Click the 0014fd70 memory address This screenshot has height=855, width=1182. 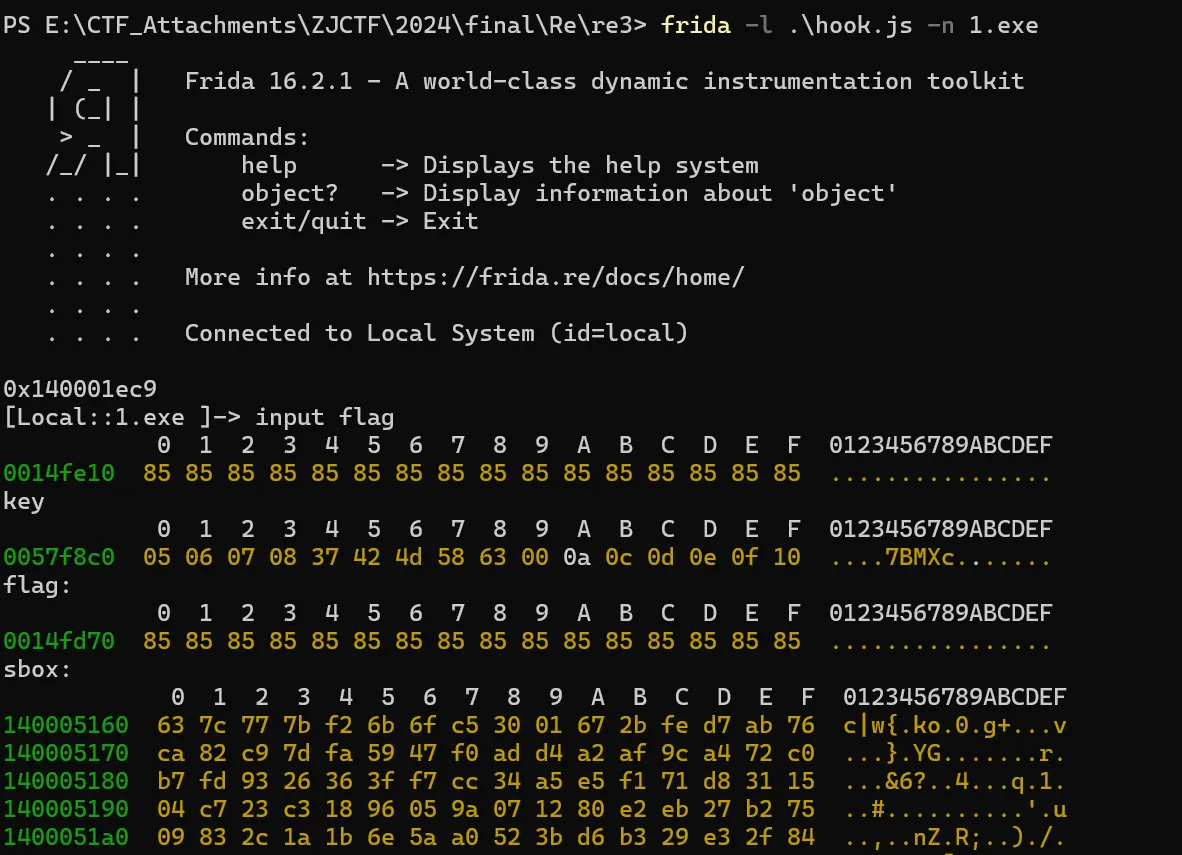[x=59, y=641]
